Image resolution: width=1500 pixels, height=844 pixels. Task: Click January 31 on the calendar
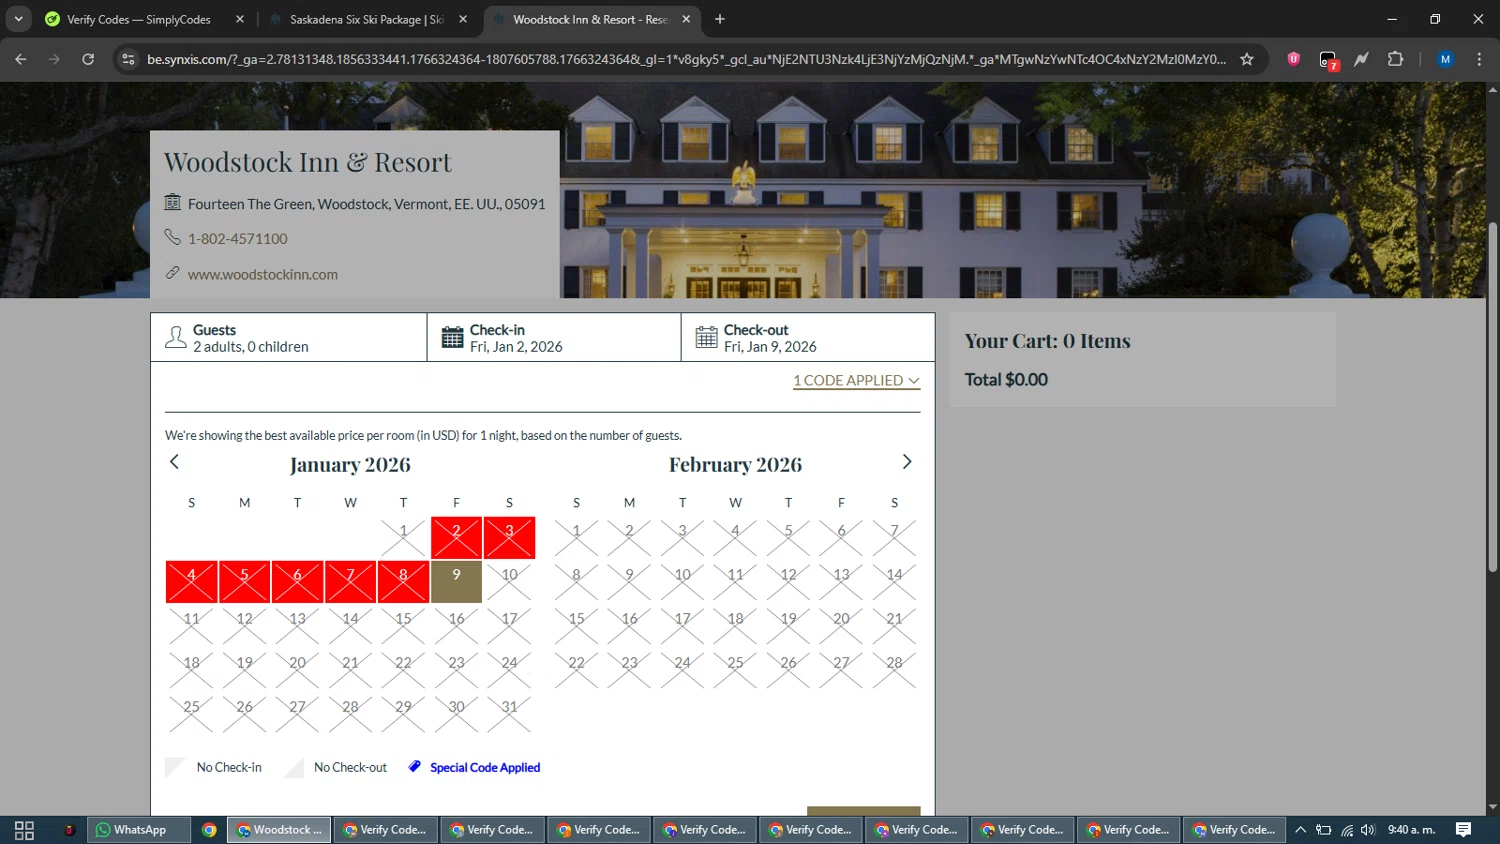[x=510, y=714]
